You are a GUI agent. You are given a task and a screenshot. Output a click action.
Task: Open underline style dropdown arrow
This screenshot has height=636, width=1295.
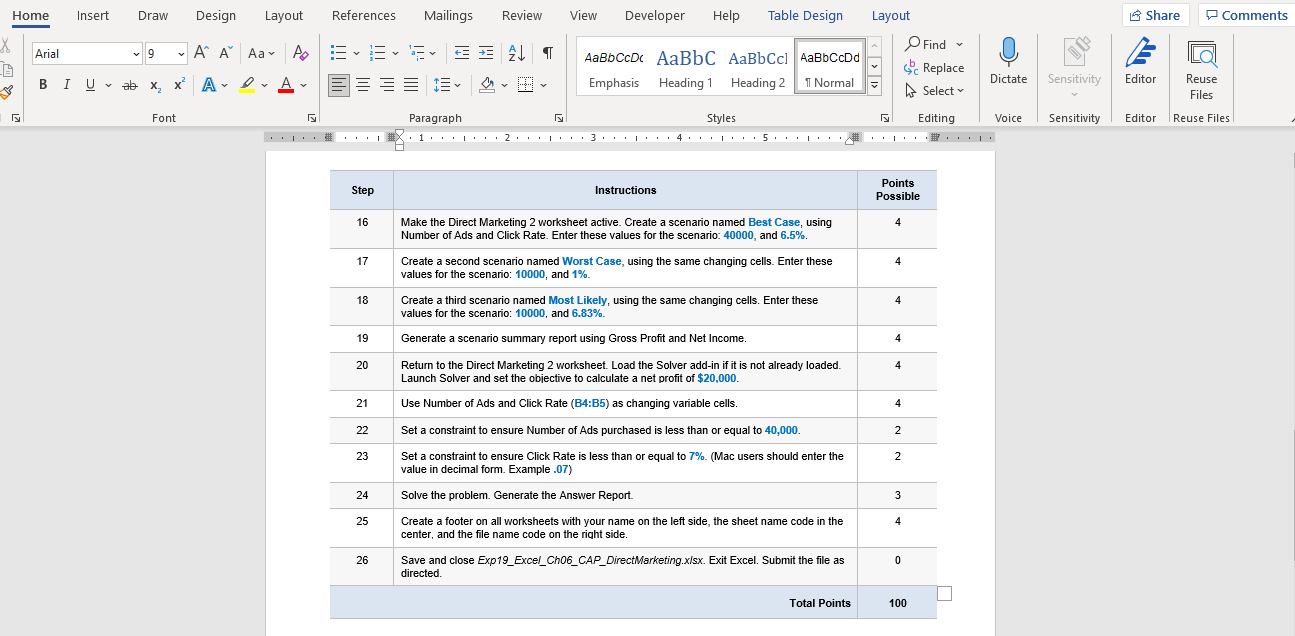(108, 85)
